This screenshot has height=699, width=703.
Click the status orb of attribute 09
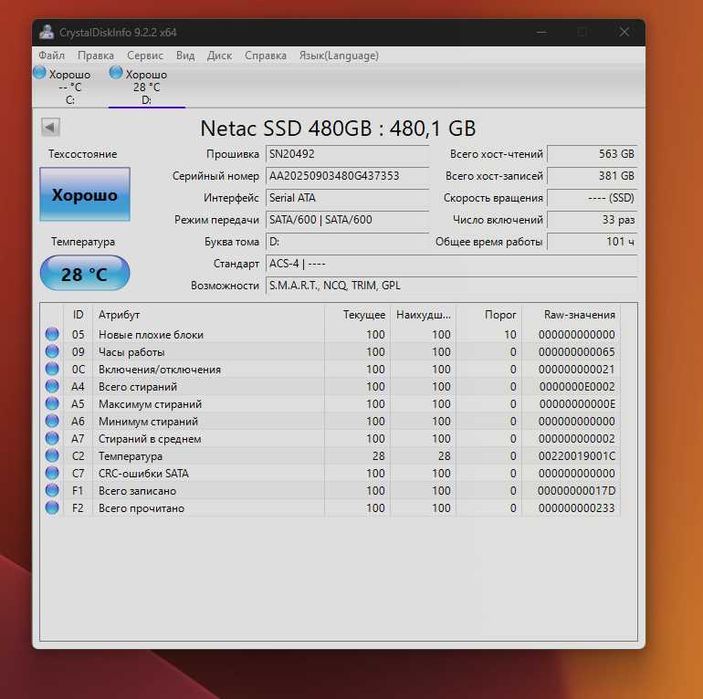pos(52,352)
